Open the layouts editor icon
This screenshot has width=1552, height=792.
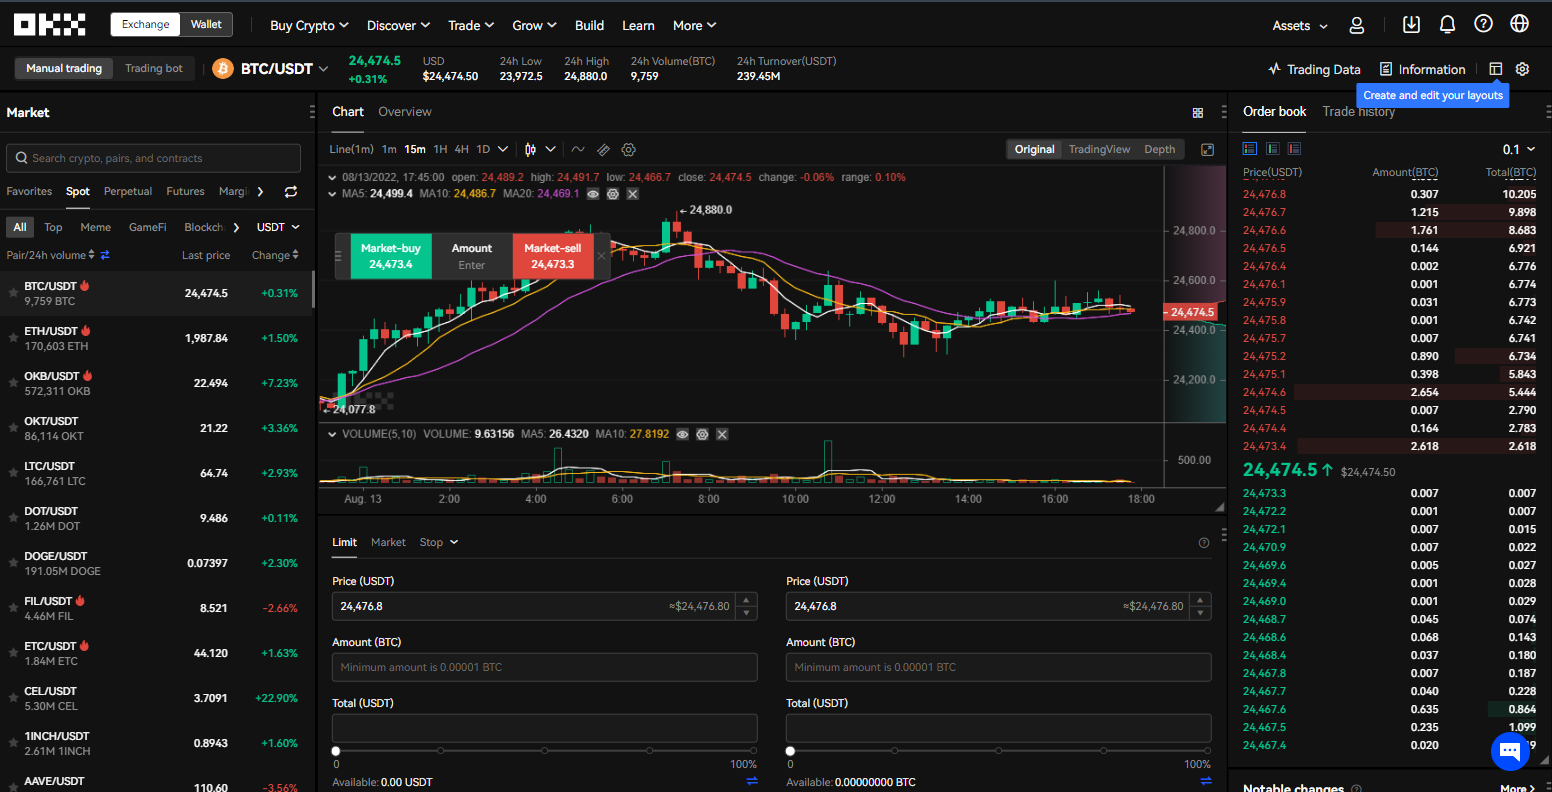coord(1496,69)
